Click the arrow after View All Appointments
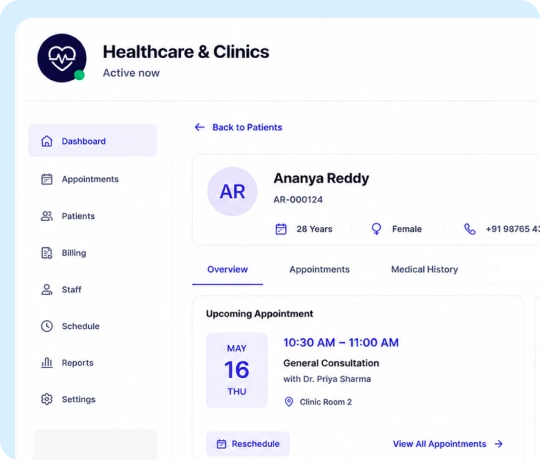The width and height of the screenshot is (540, 460). click(x=499, y=444)
